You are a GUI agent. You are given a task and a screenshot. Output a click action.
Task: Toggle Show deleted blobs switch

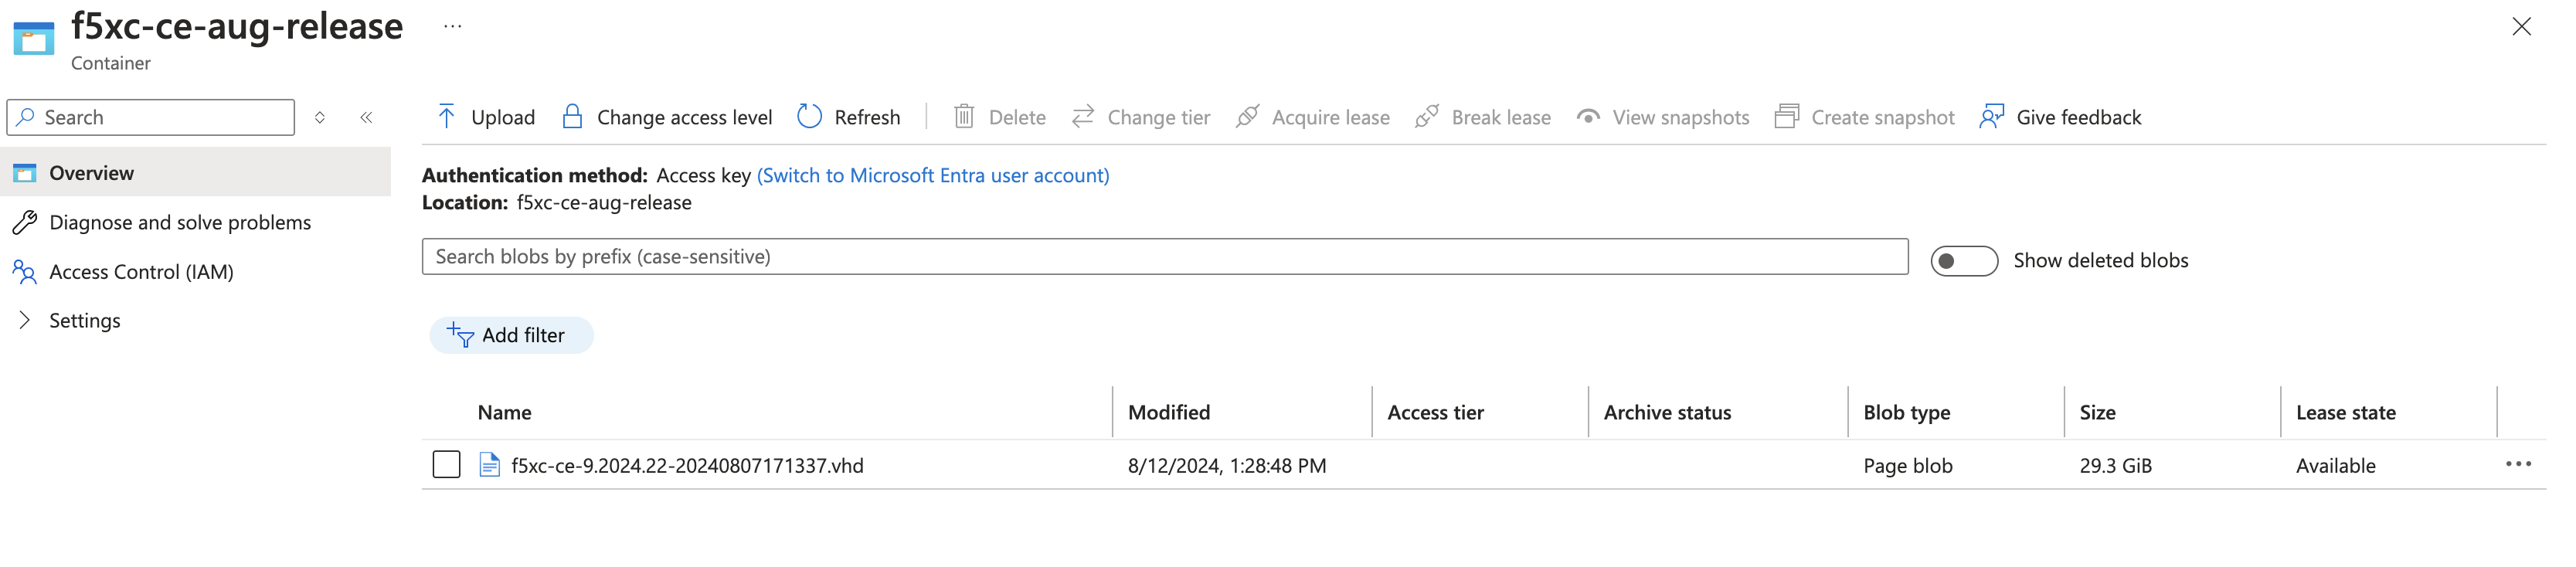coord(1963,261)
